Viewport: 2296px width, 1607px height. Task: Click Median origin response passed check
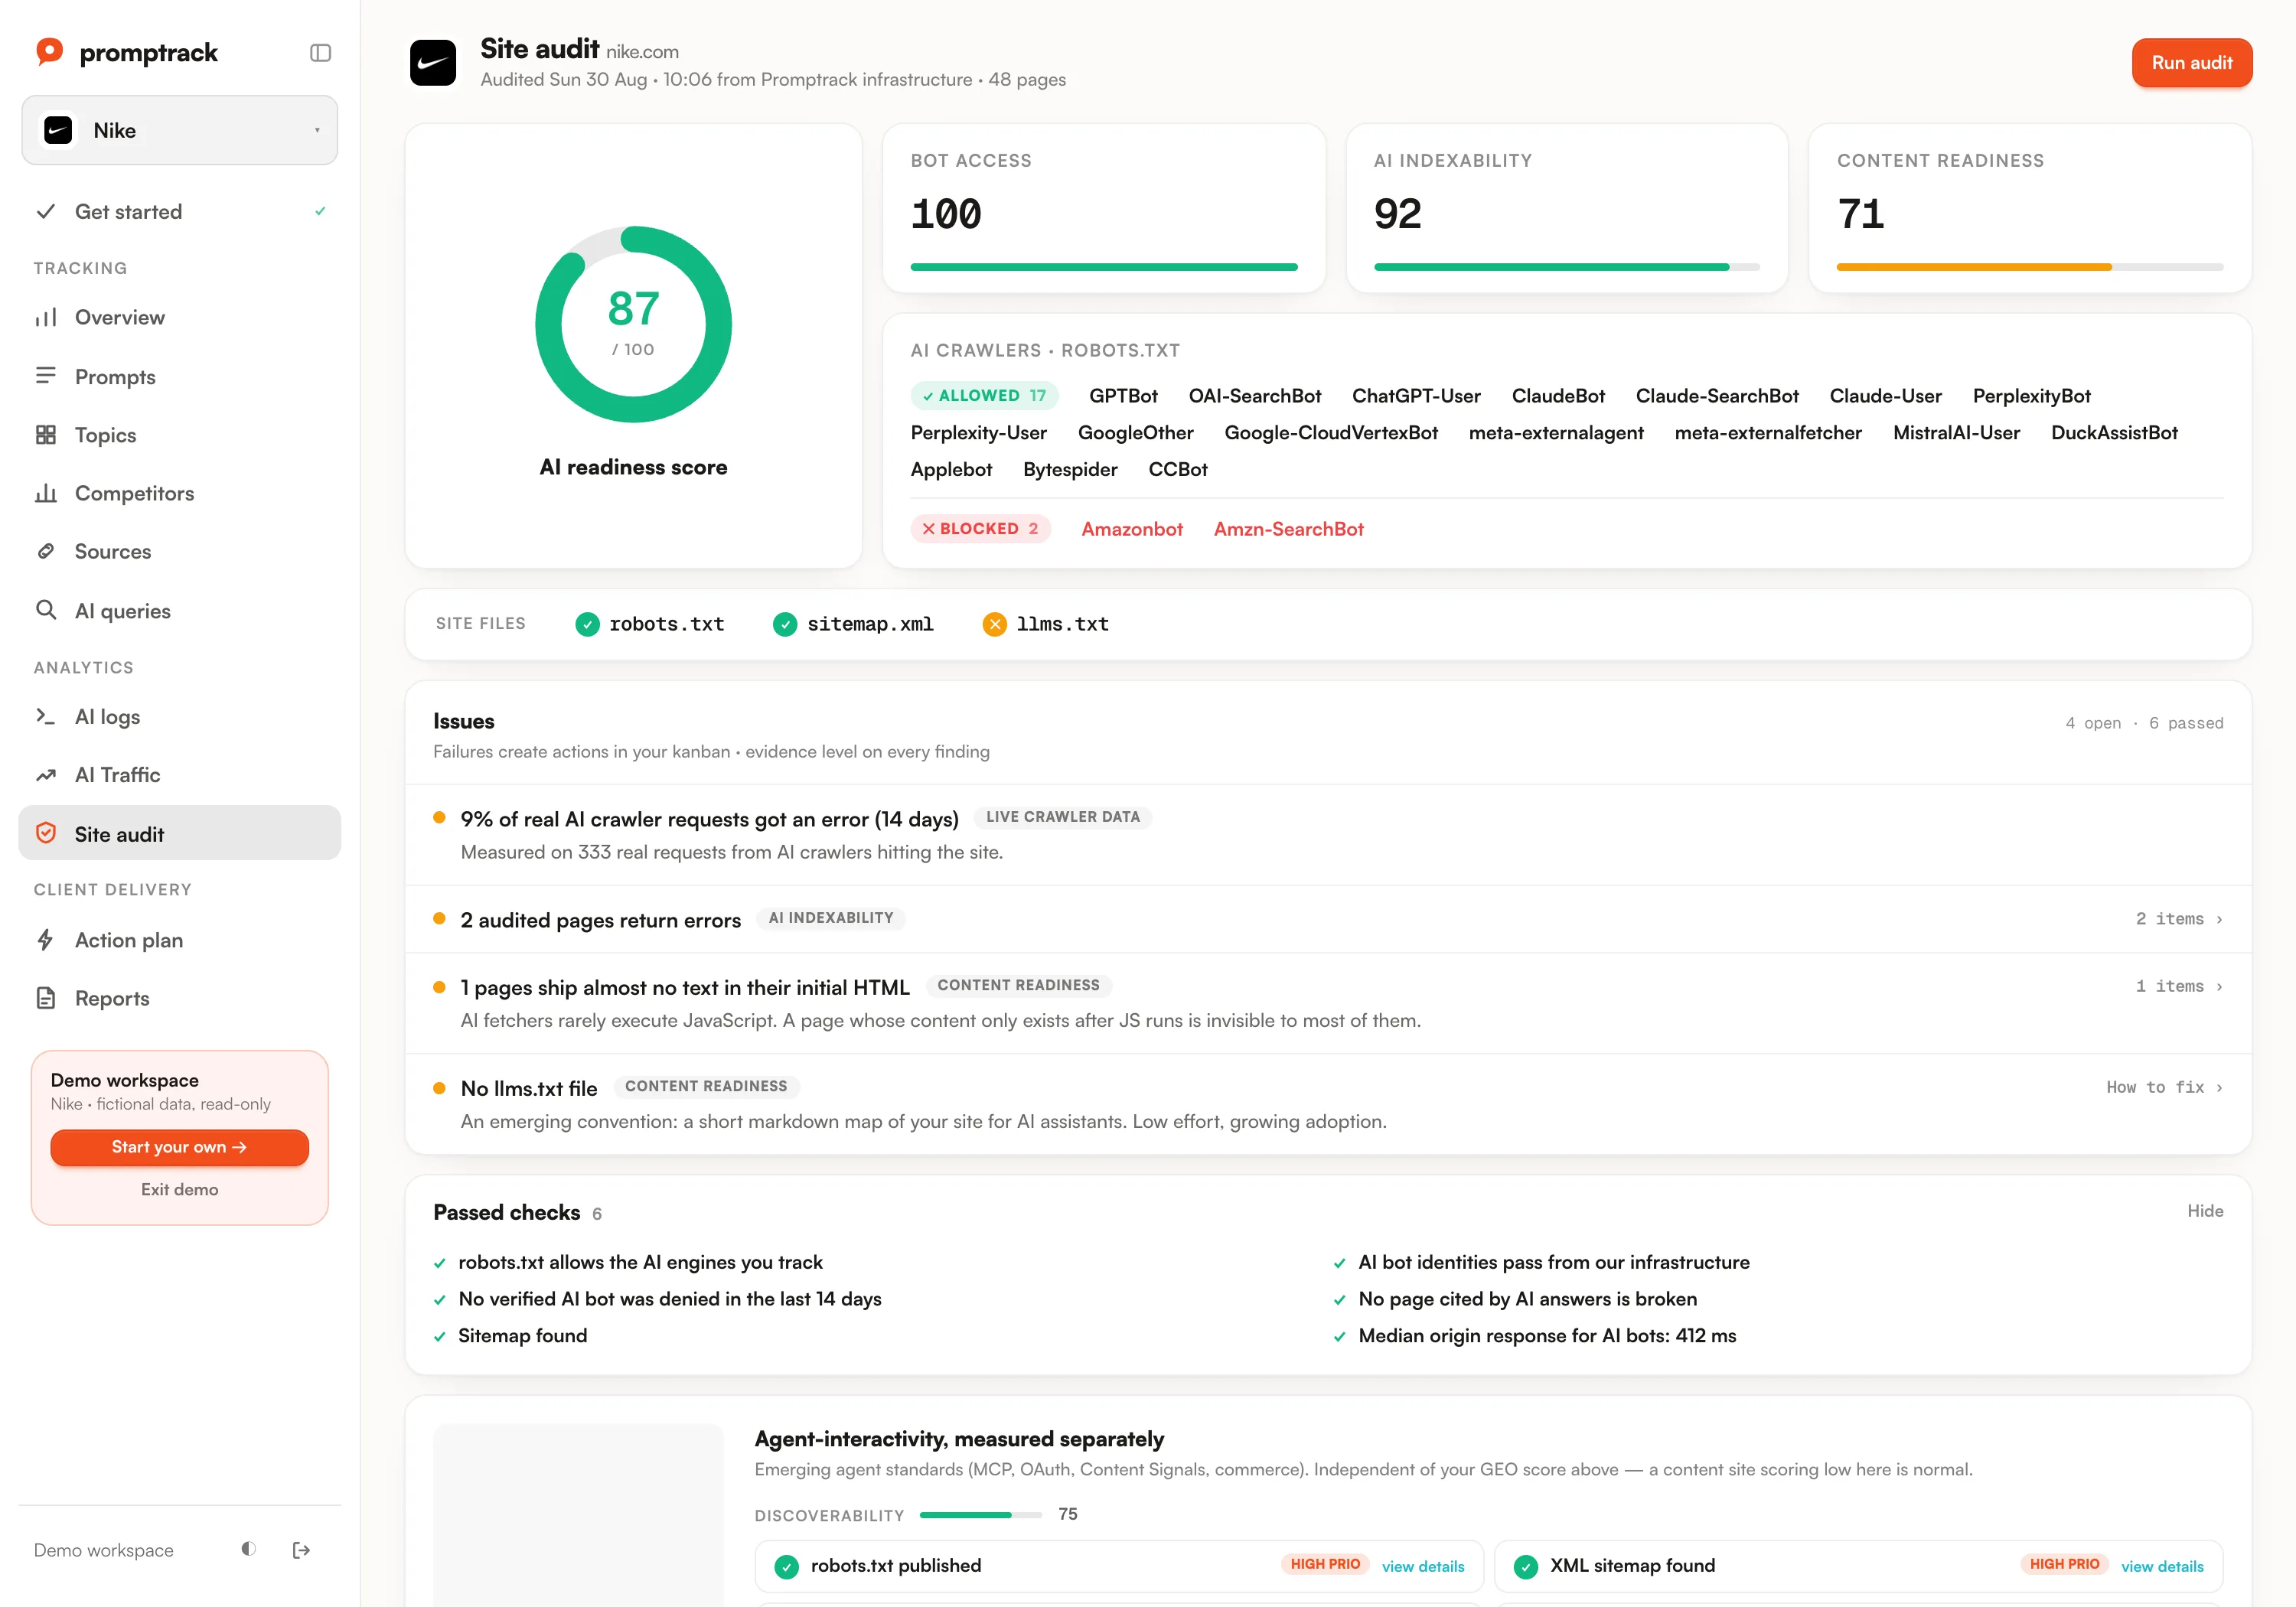point(1546,1336)
